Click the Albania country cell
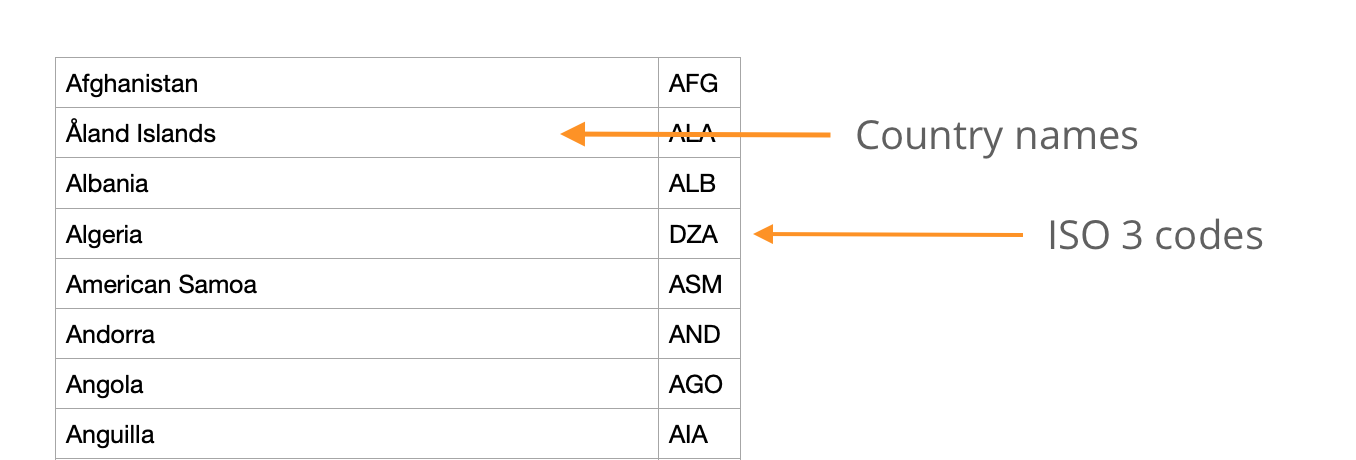1356x460 pixels. [107, 184]
